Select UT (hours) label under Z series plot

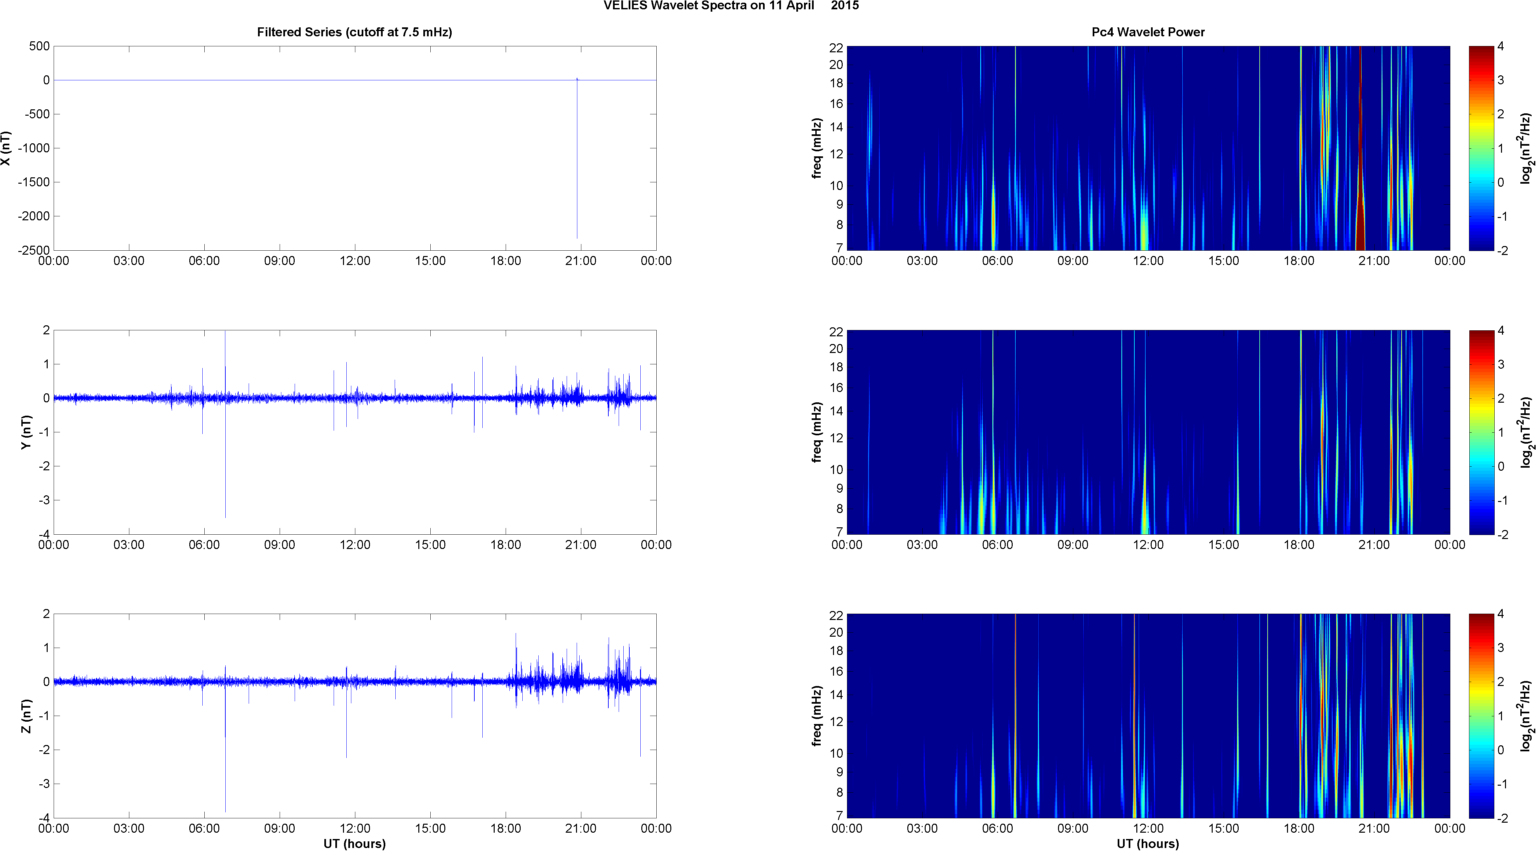point(354,843)
